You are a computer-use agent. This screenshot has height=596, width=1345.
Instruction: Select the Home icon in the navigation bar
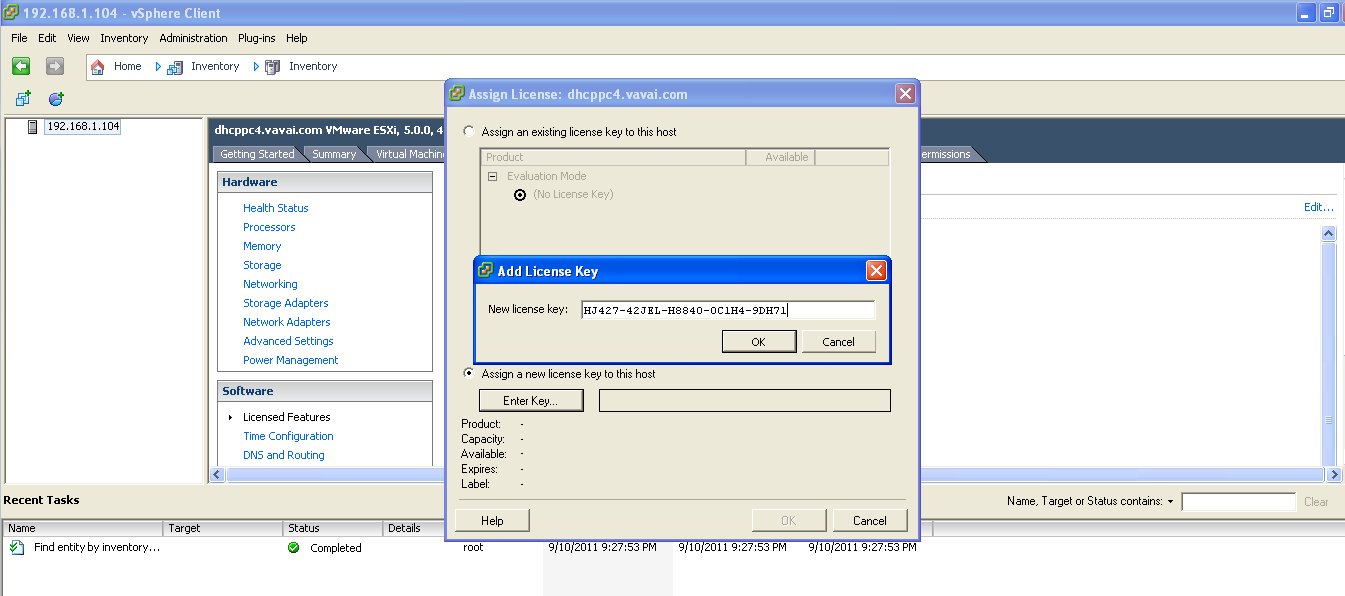(x=96, y=66)
